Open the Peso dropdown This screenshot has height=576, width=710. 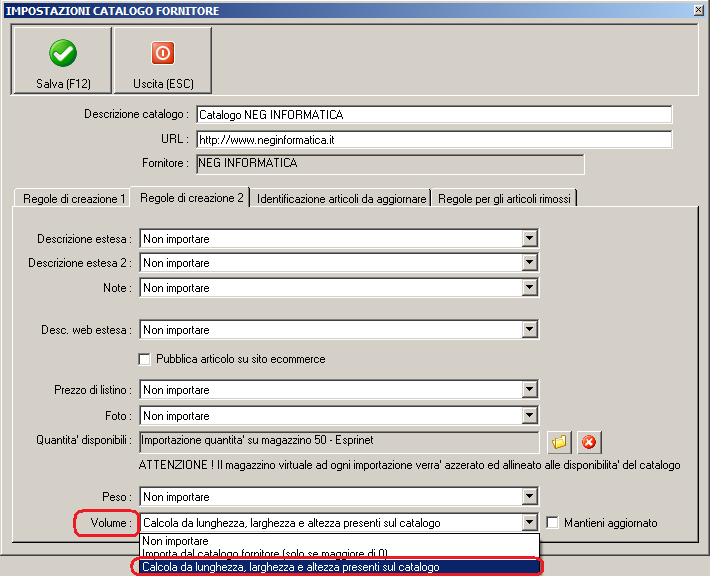coord(529,496)
